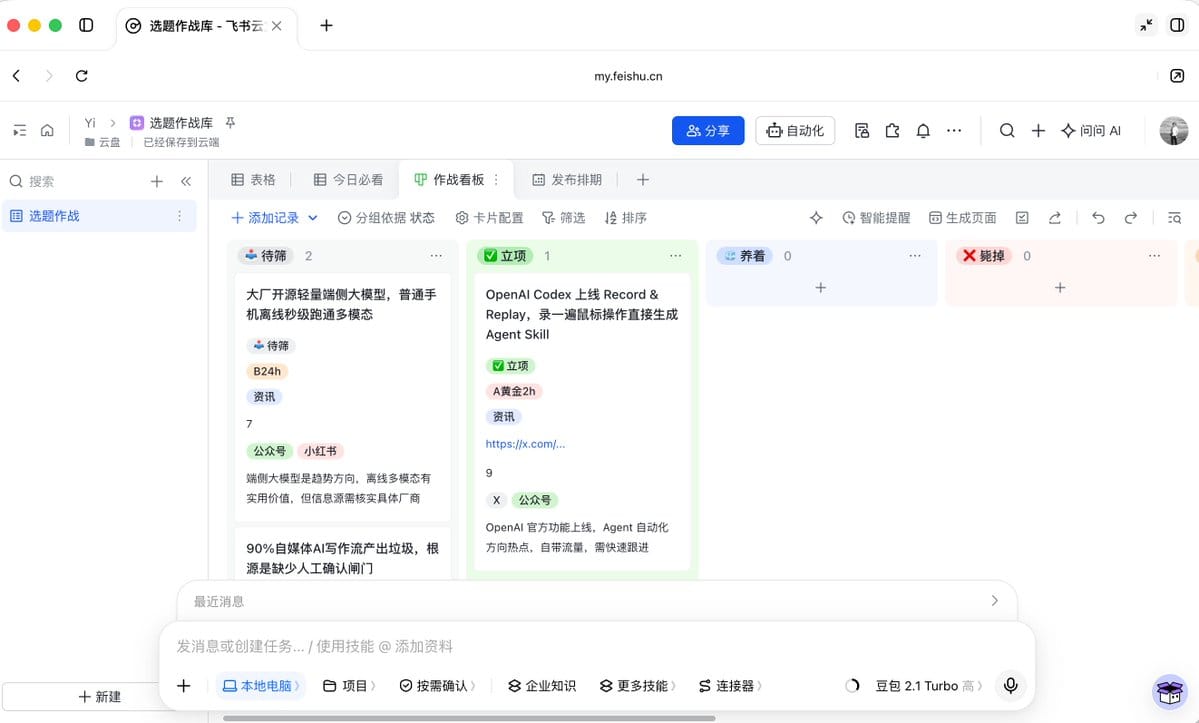Close the 选题作战库 browser tab
1199x723 pixels.
(x=277, y=26)
